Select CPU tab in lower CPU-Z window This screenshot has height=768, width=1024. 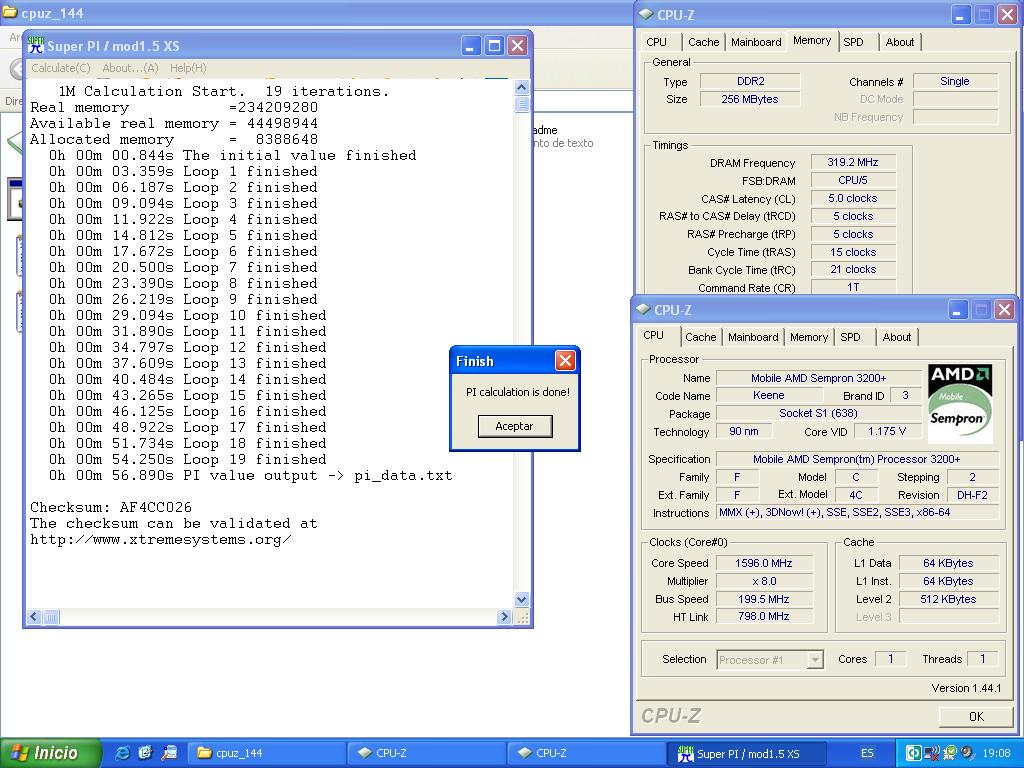coord(654,336)
